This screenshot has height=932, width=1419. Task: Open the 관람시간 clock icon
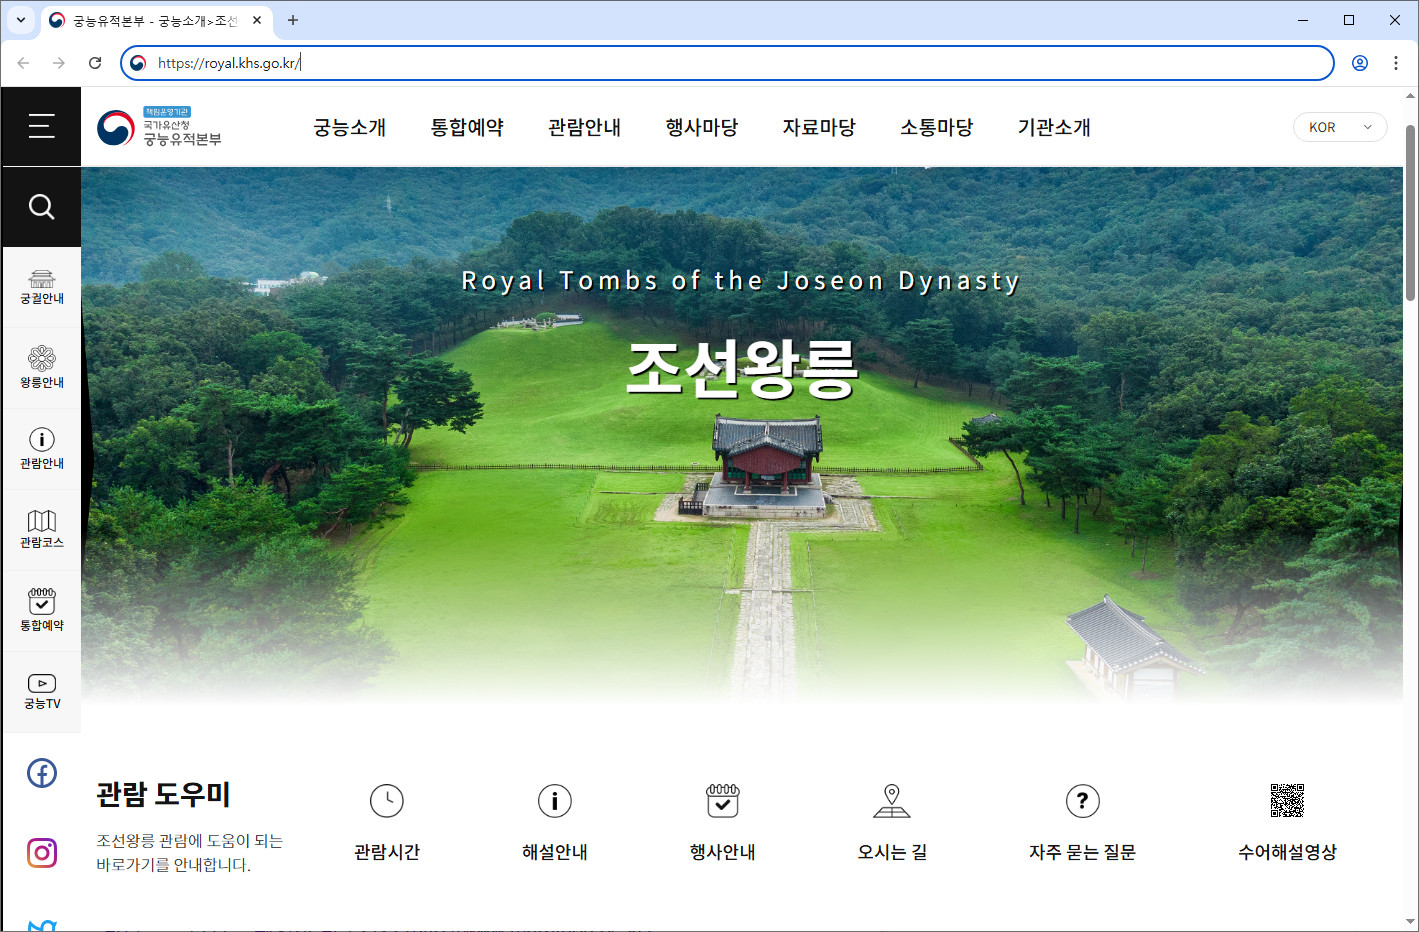pos(387,801)
